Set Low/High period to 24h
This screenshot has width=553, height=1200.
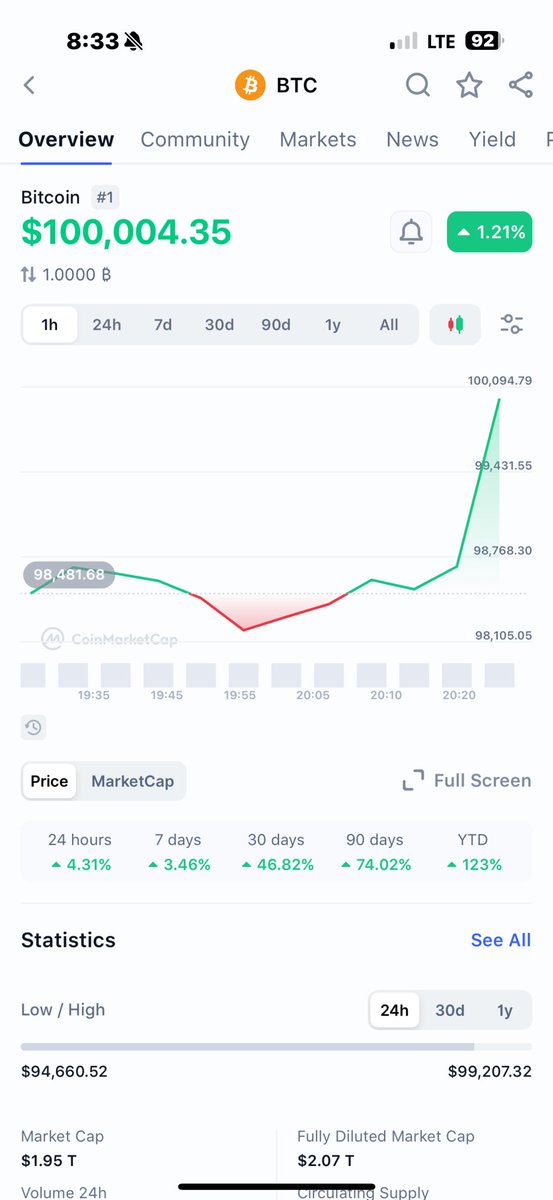click(394, 1010)
